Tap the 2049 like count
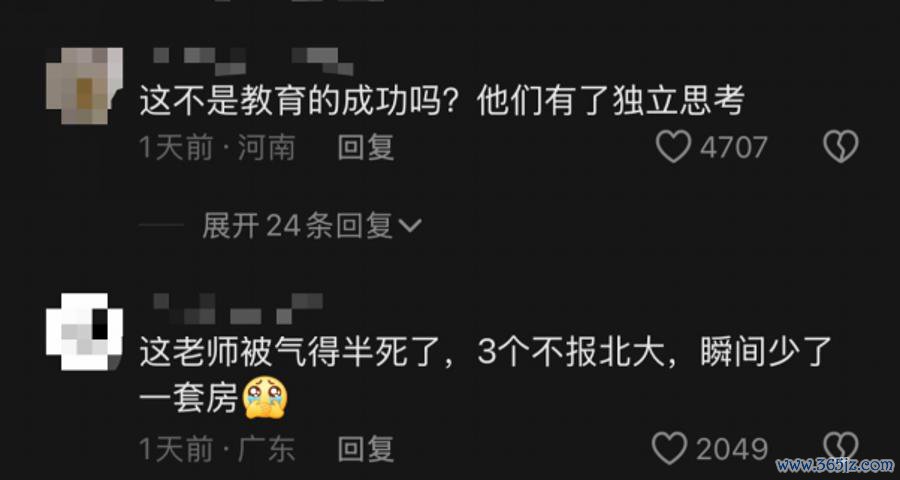900x480 pixels. (732, 449)
